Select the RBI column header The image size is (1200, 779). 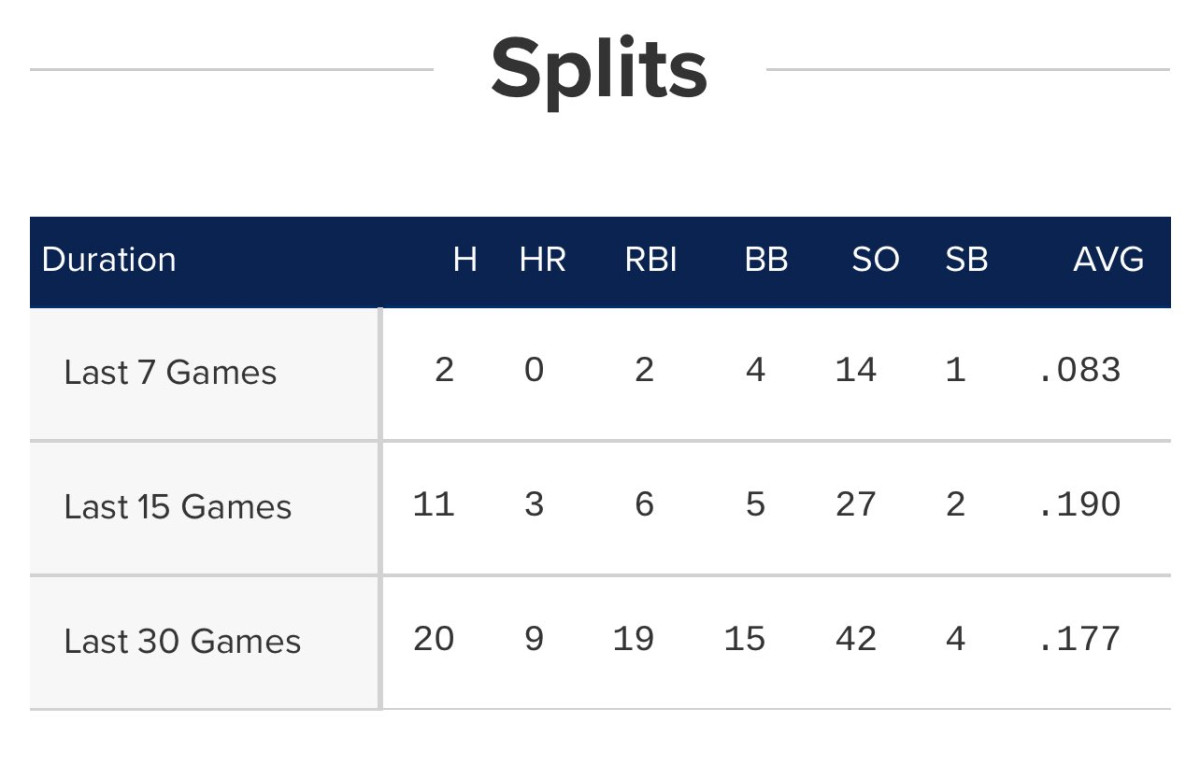click(651, 260)
